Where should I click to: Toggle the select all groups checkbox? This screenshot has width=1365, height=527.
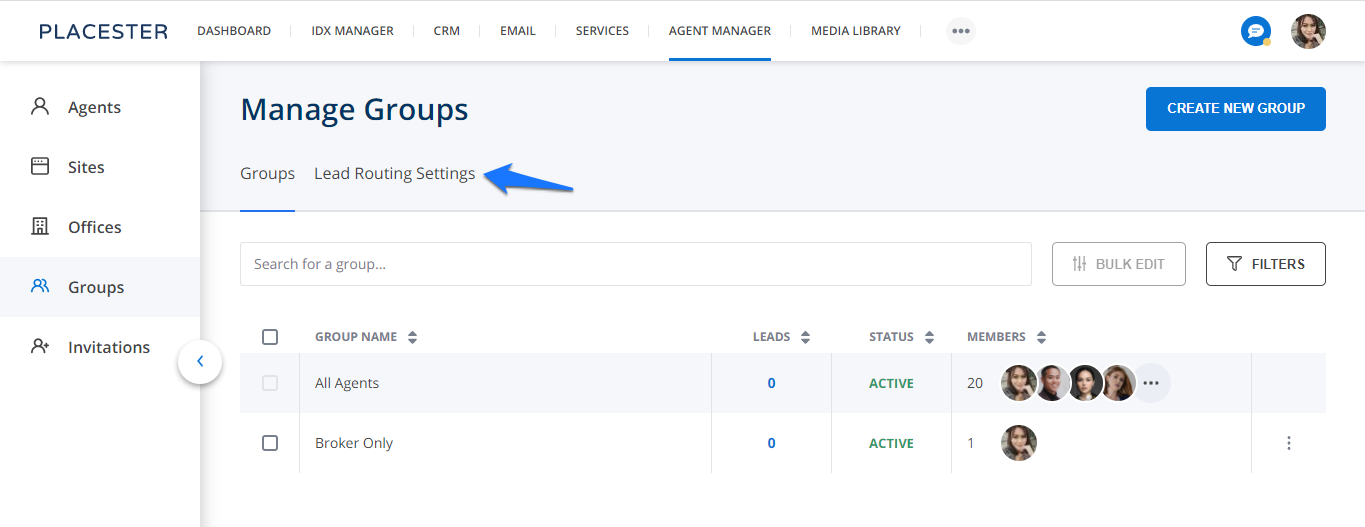[270, 337]
